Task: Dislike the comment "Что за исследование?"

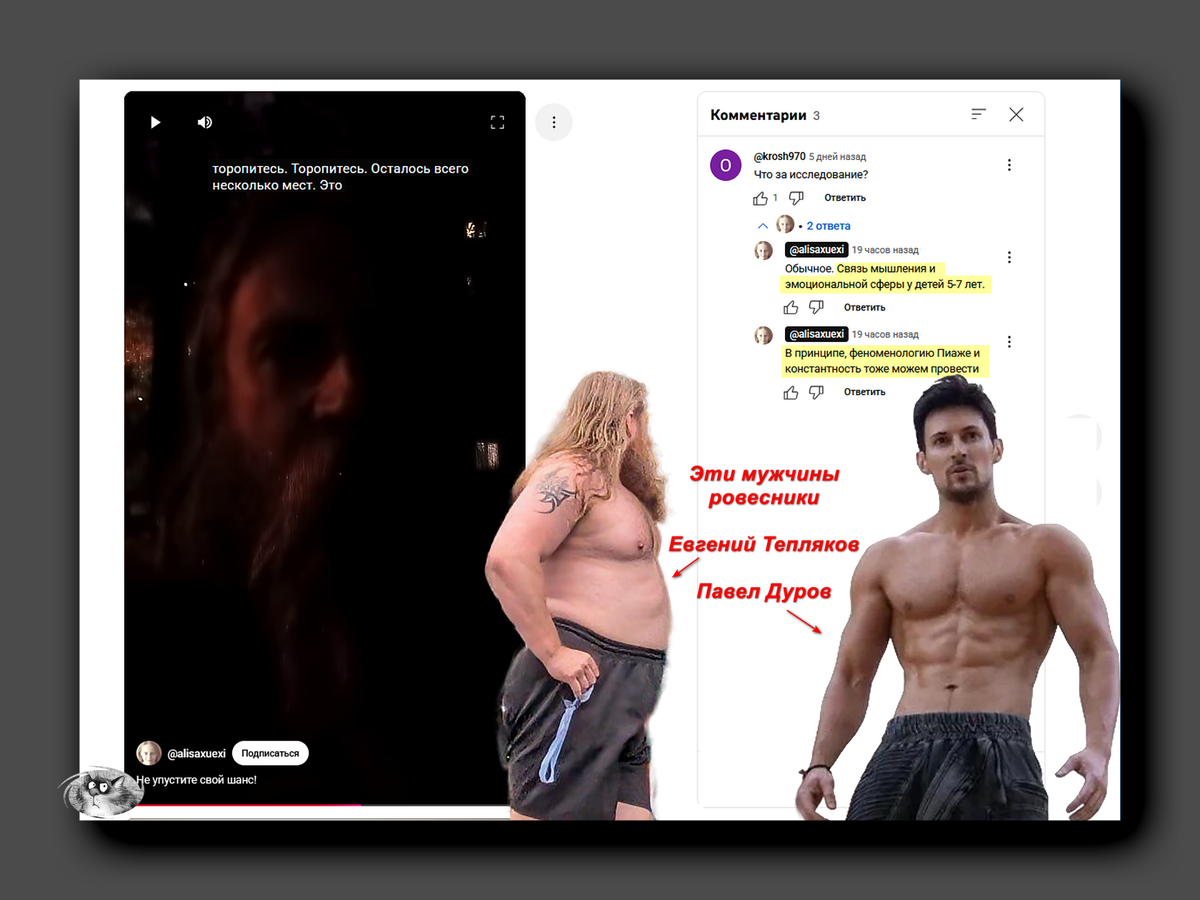Action: tap(796, 198)
